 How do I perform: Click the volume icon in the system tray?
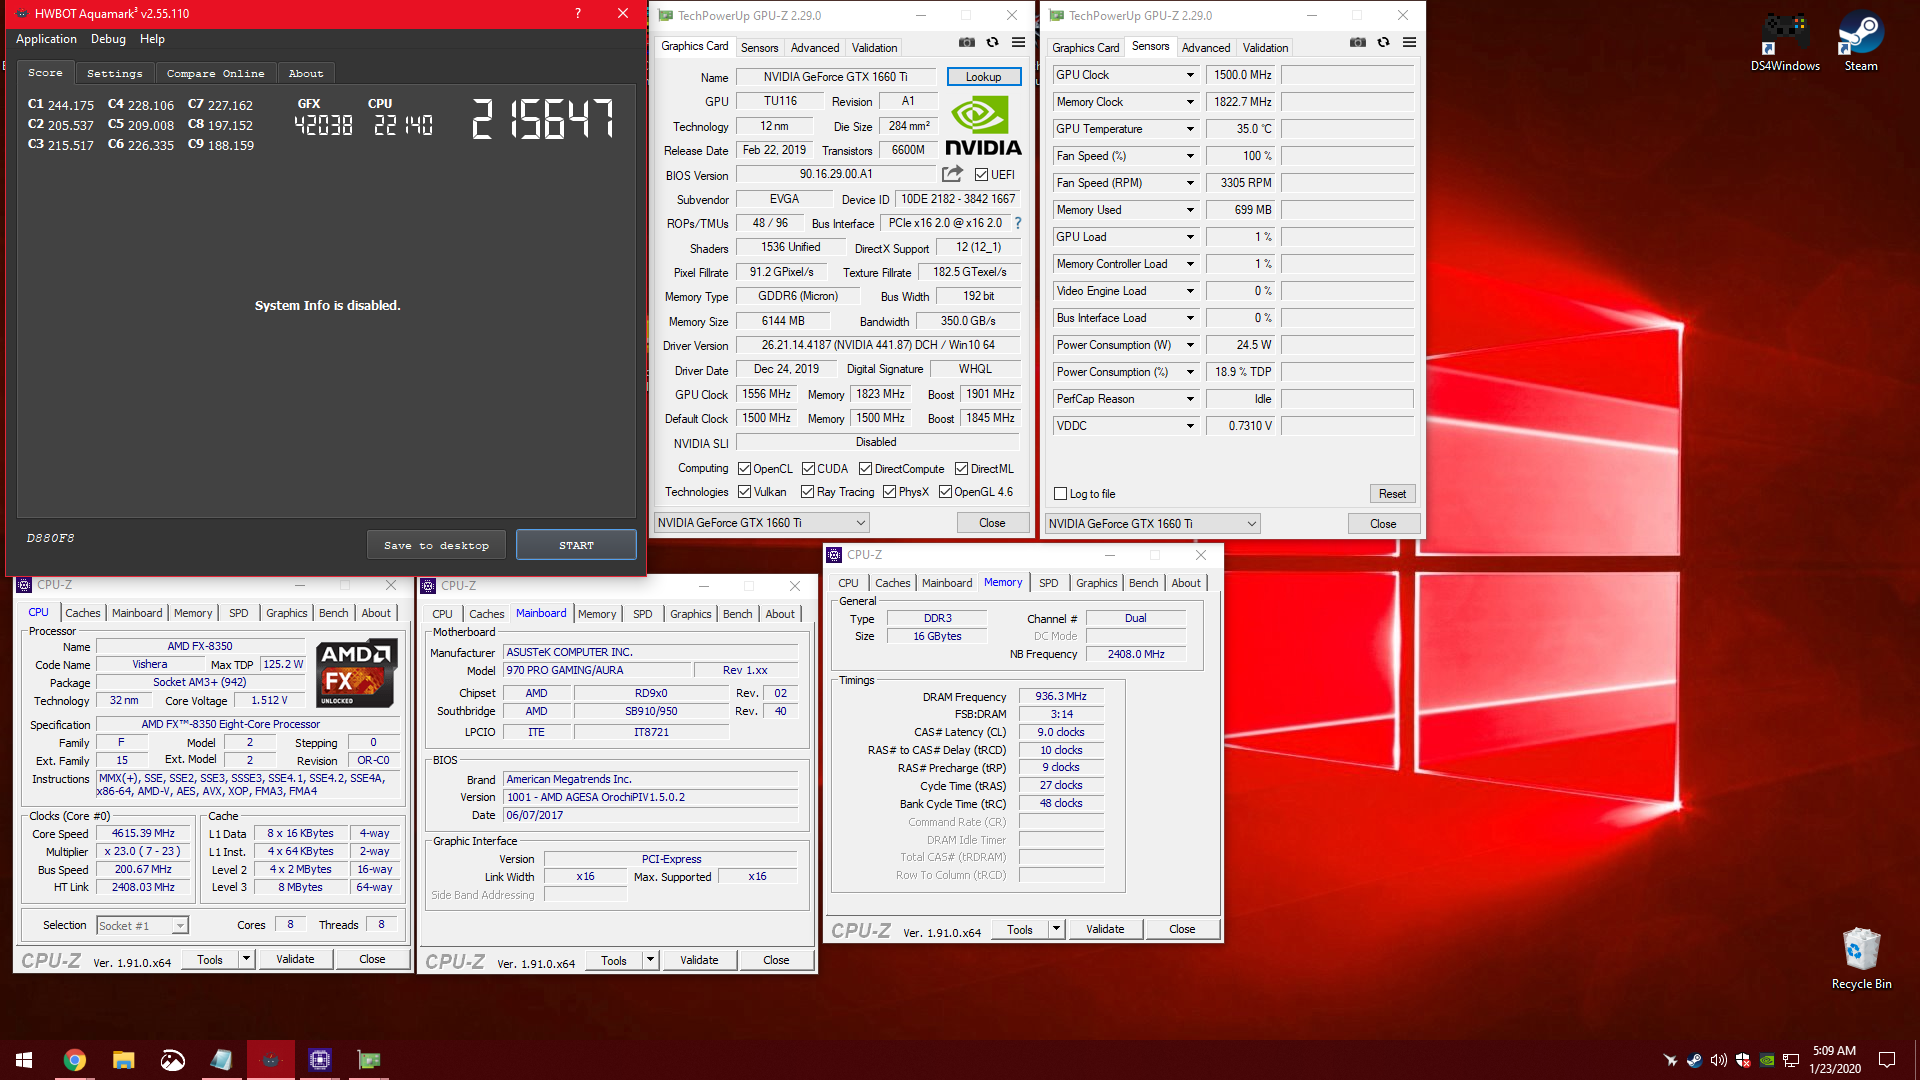coord(1718,1060)
